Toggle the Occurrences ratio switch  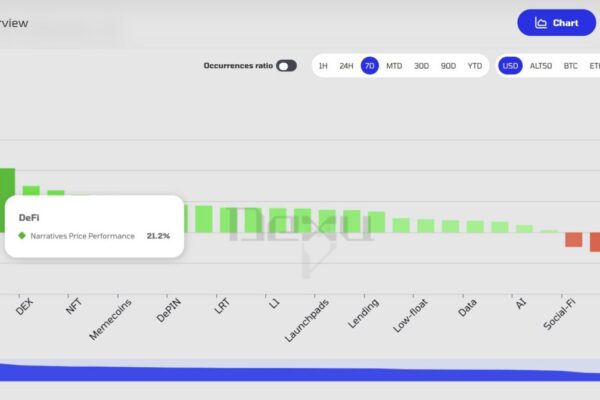tap(287, 66)
